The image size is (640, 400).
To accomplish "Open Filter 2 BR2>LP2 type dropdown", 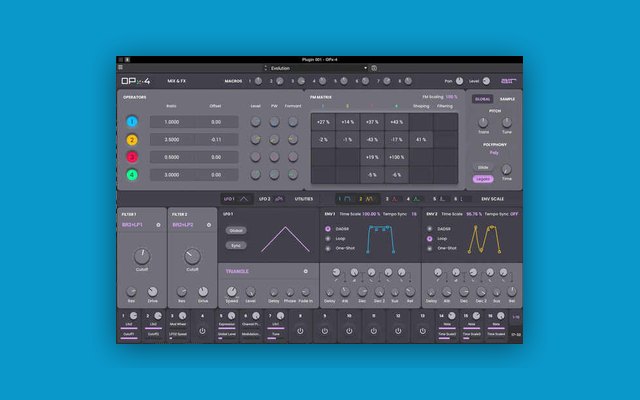I will pyautogui.click(x=182, y=225).
